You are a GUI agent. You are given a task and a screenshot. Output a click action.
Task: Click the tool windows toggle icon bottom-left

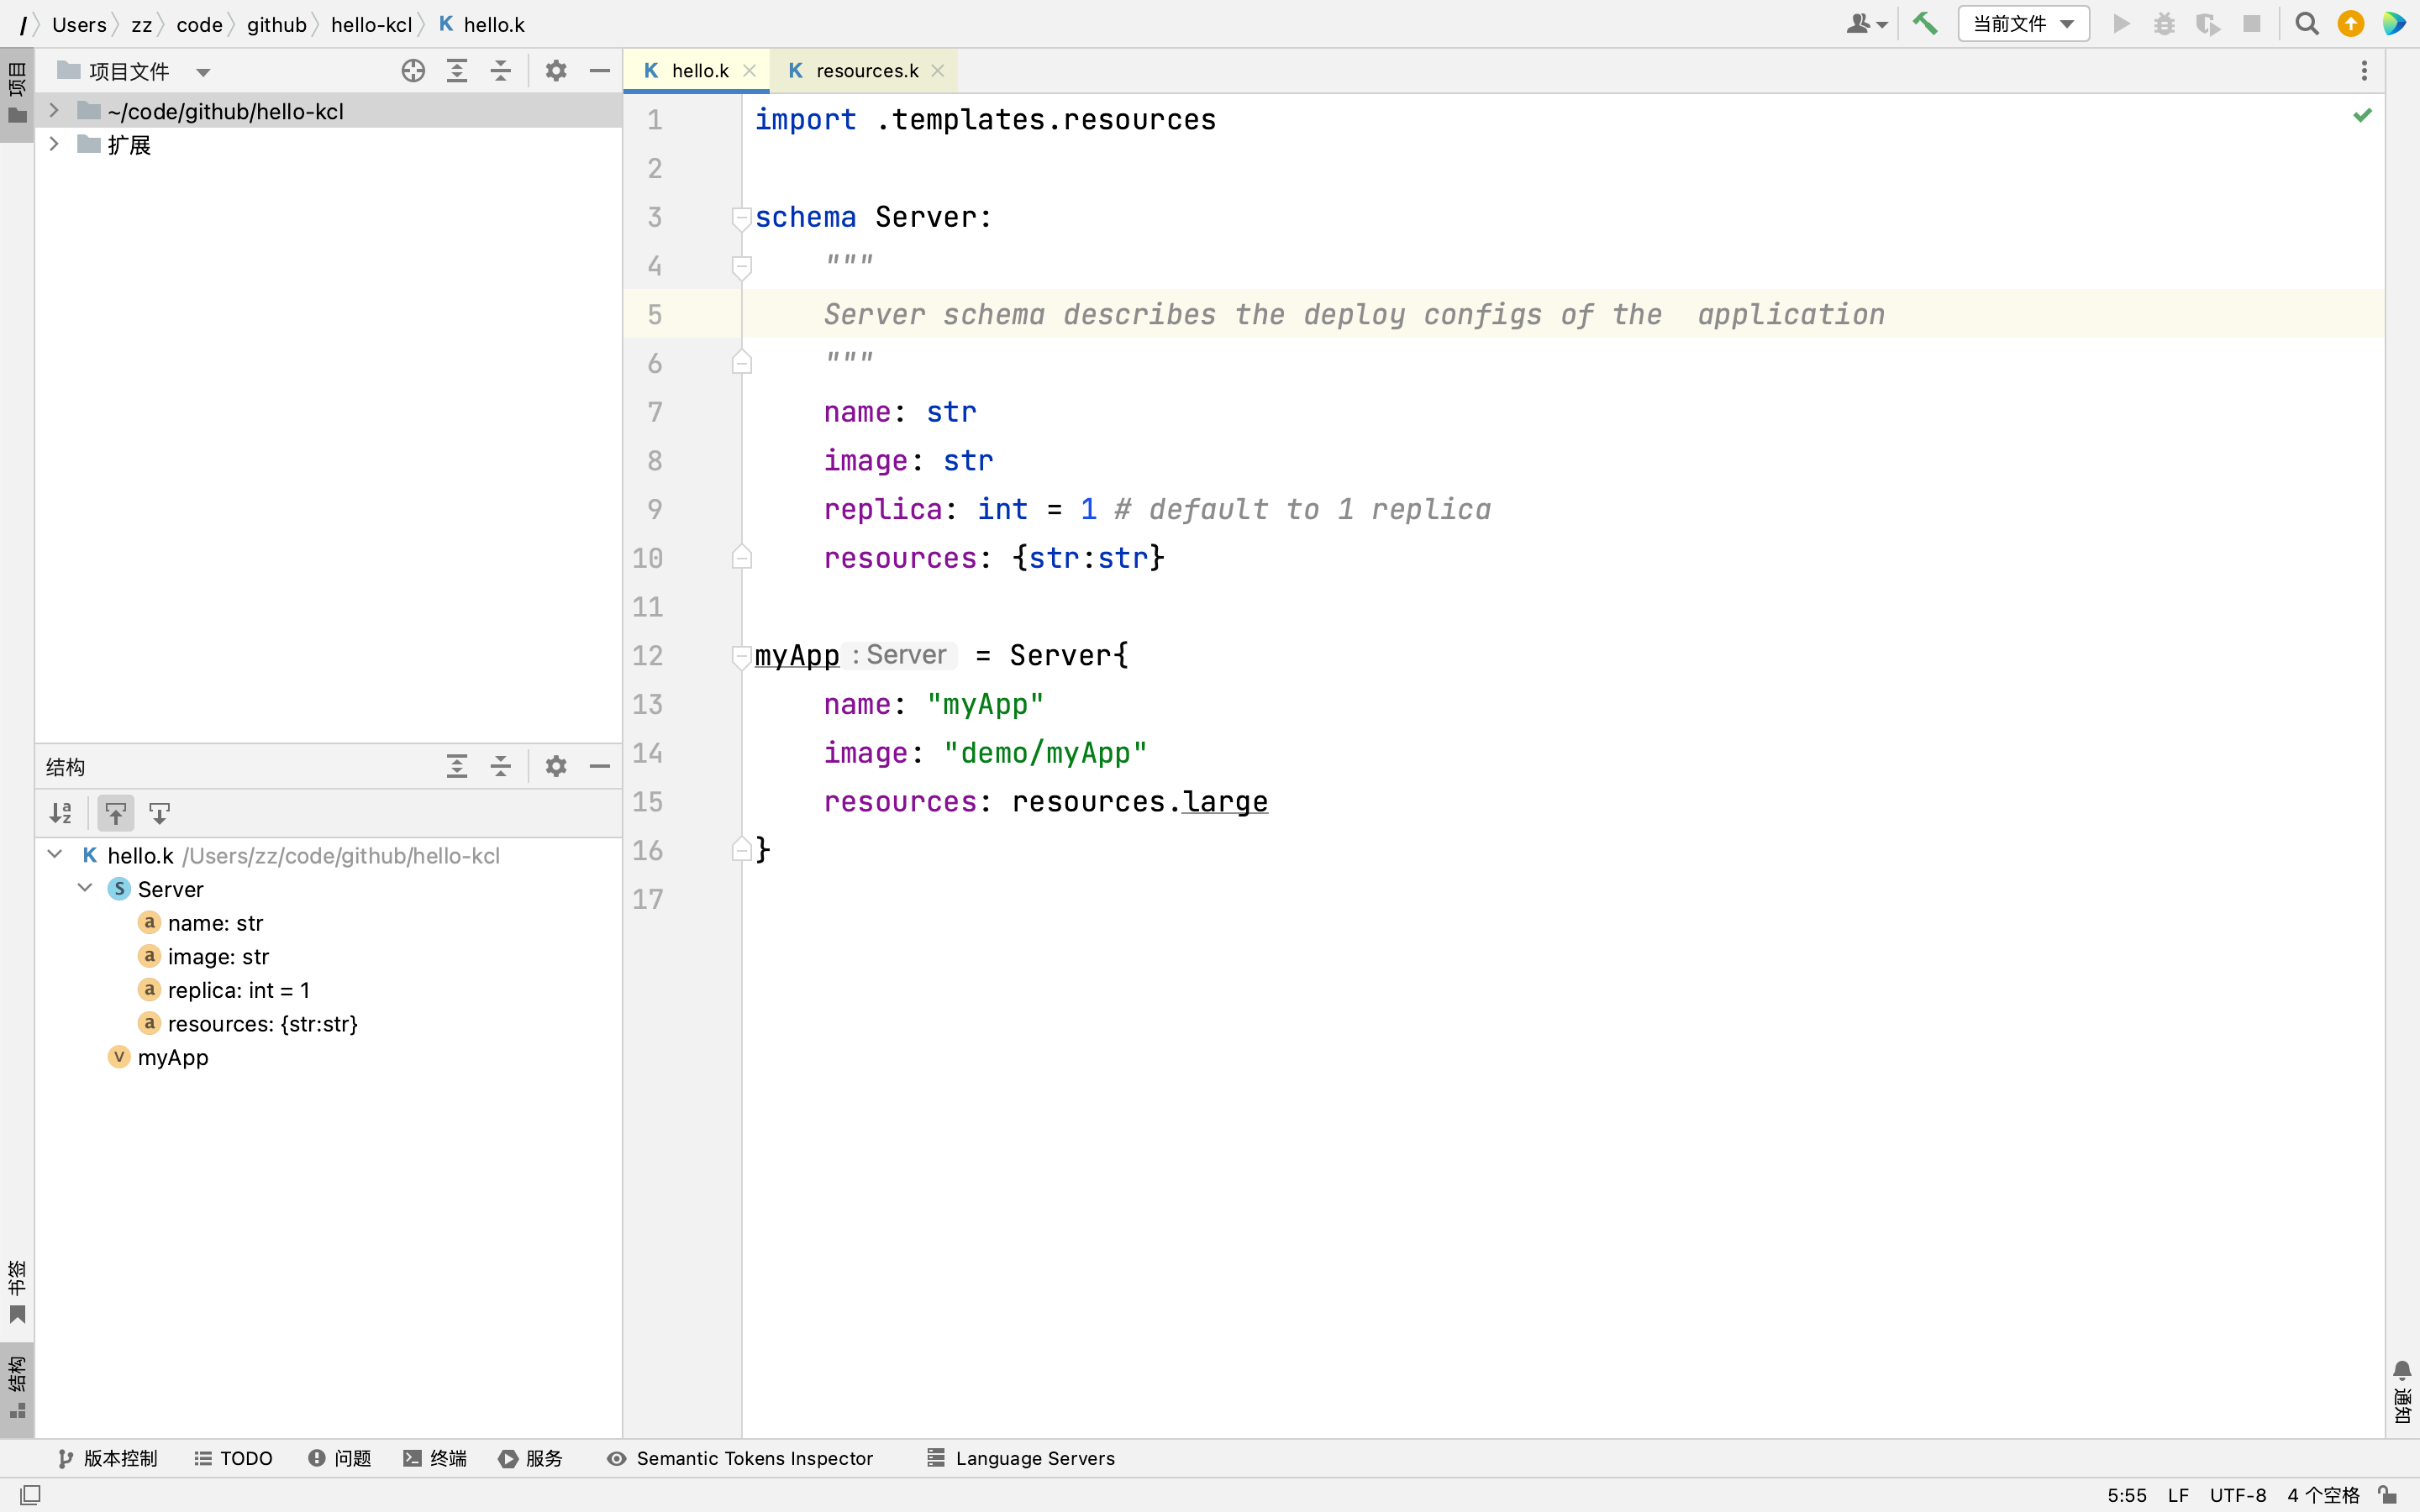point(30,1495)
